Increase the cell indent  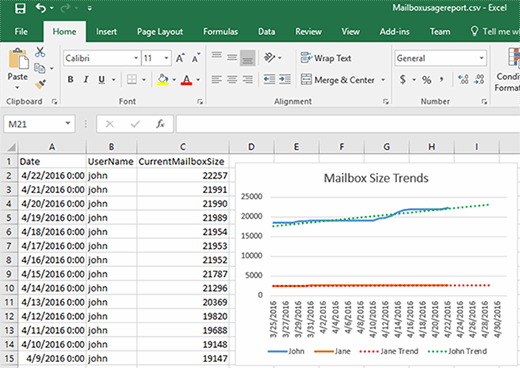285,79
